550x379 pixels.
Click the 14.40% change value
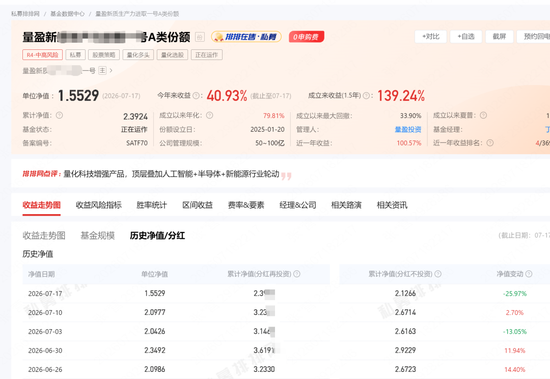[515, 369]
